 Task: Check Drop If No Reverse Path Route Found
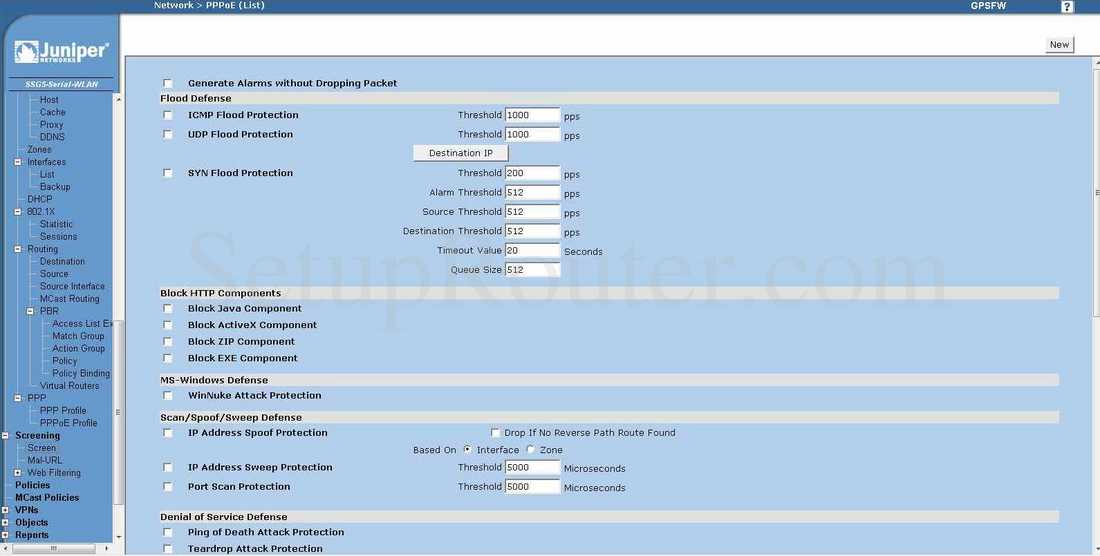coord(495,433)
